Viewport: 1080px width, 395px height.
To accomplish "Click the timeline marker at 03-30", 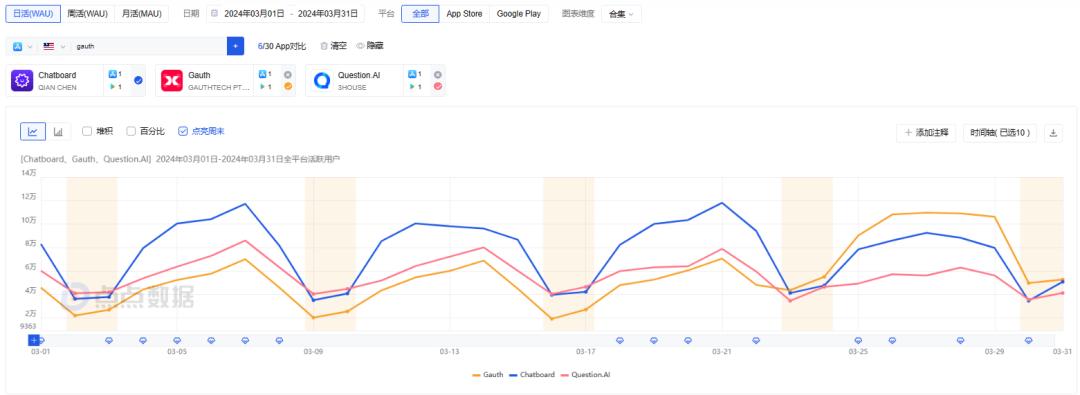I will point(1028,341).
